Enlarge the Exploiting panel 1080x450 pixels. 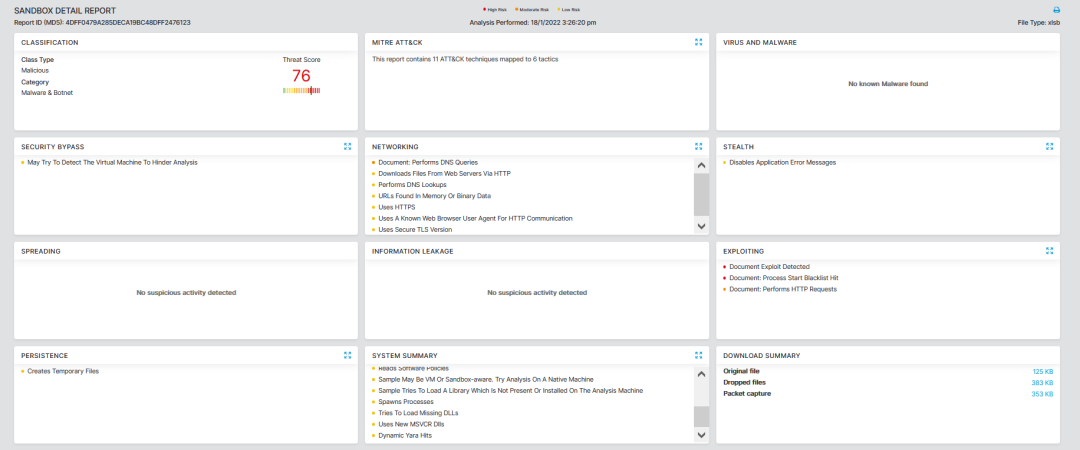point(1049,250)
